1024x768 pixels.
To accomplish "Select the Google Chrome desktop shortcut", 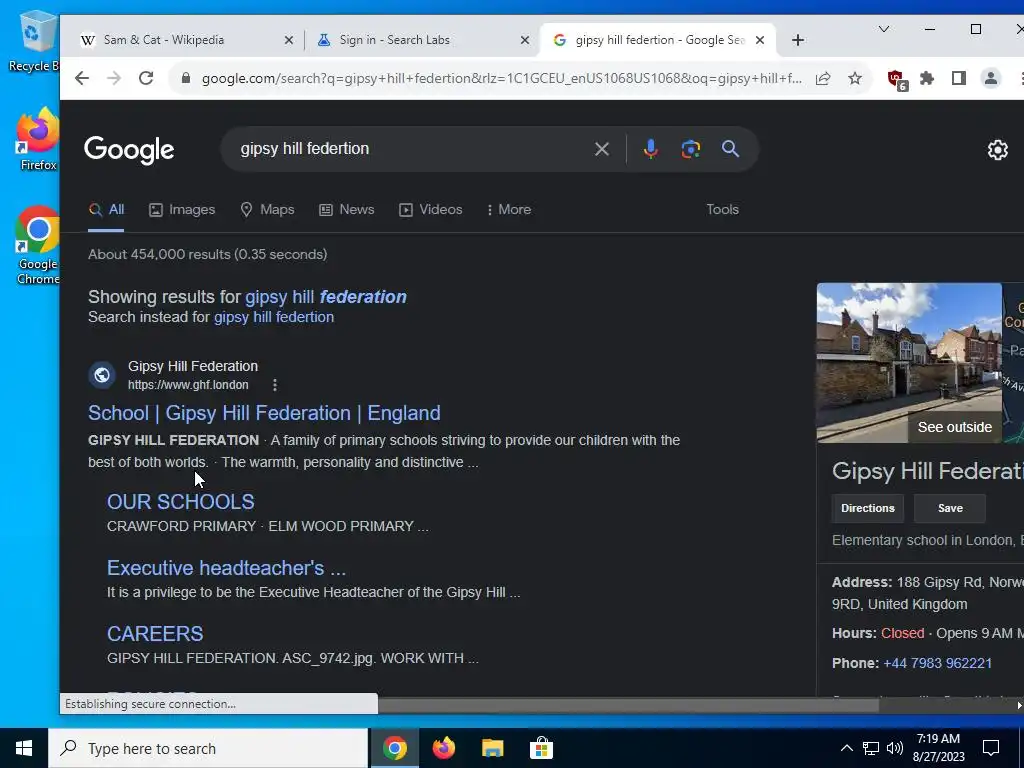I will coord(38,246).
